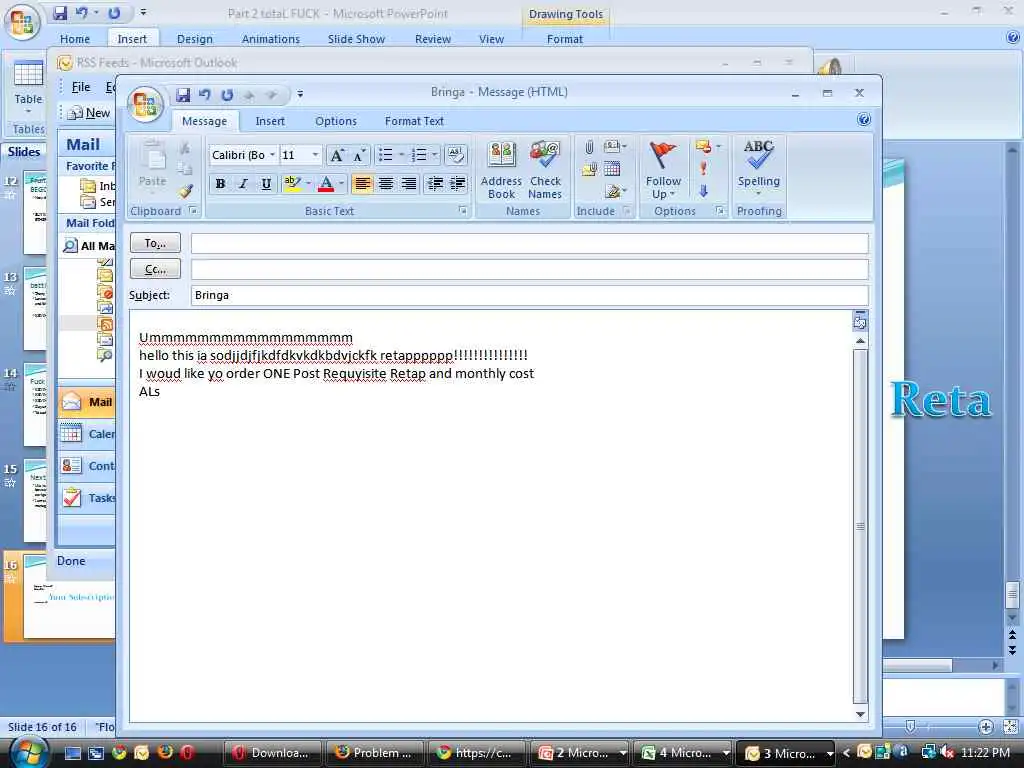Mark the message High Importance

tap(703, 168)
